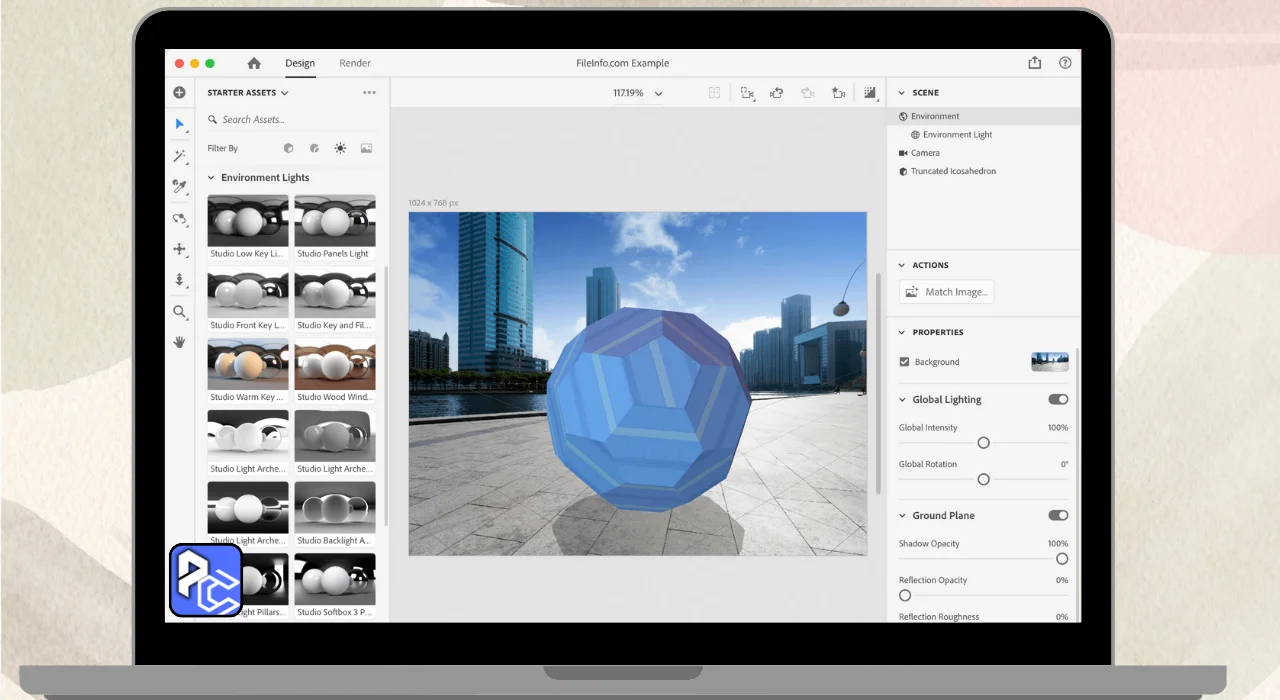Select the Sampler eyedropper tool
Viewport: 1280px width, 700px height.
point(180,187)
